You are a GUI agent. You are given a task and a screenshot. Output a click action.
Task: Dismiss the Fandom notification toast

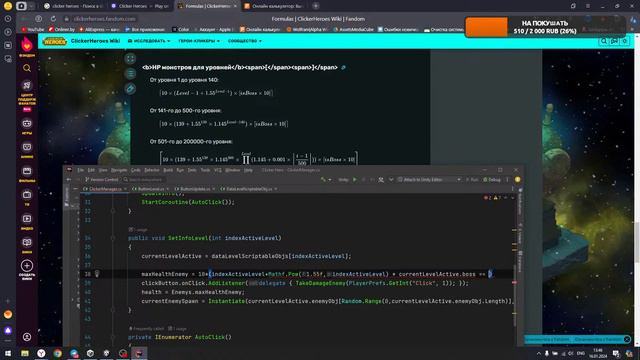click(627, 339)
